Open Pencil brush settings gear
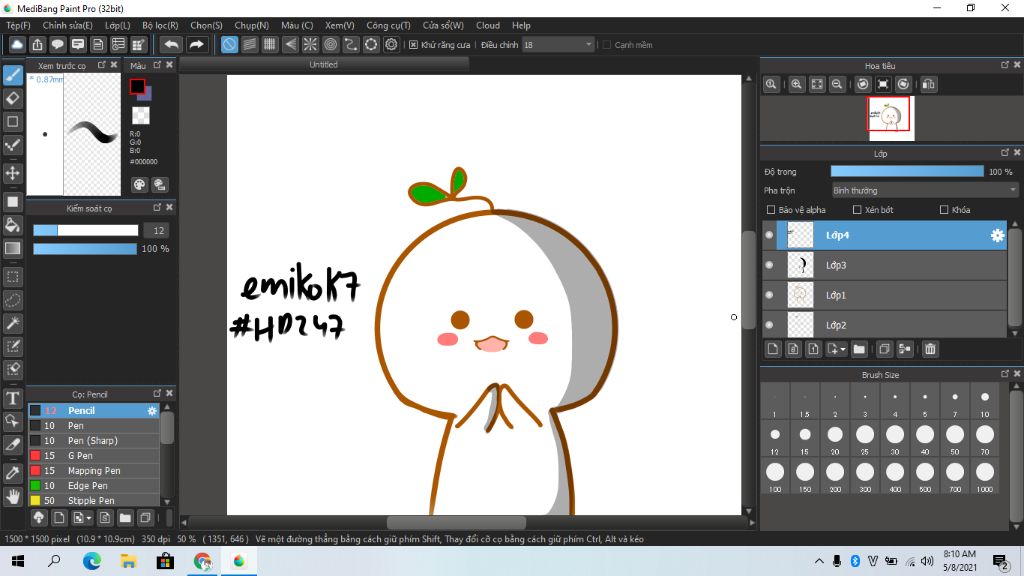This screenshot has height=576, width=1024. click(x=152, y=411)
